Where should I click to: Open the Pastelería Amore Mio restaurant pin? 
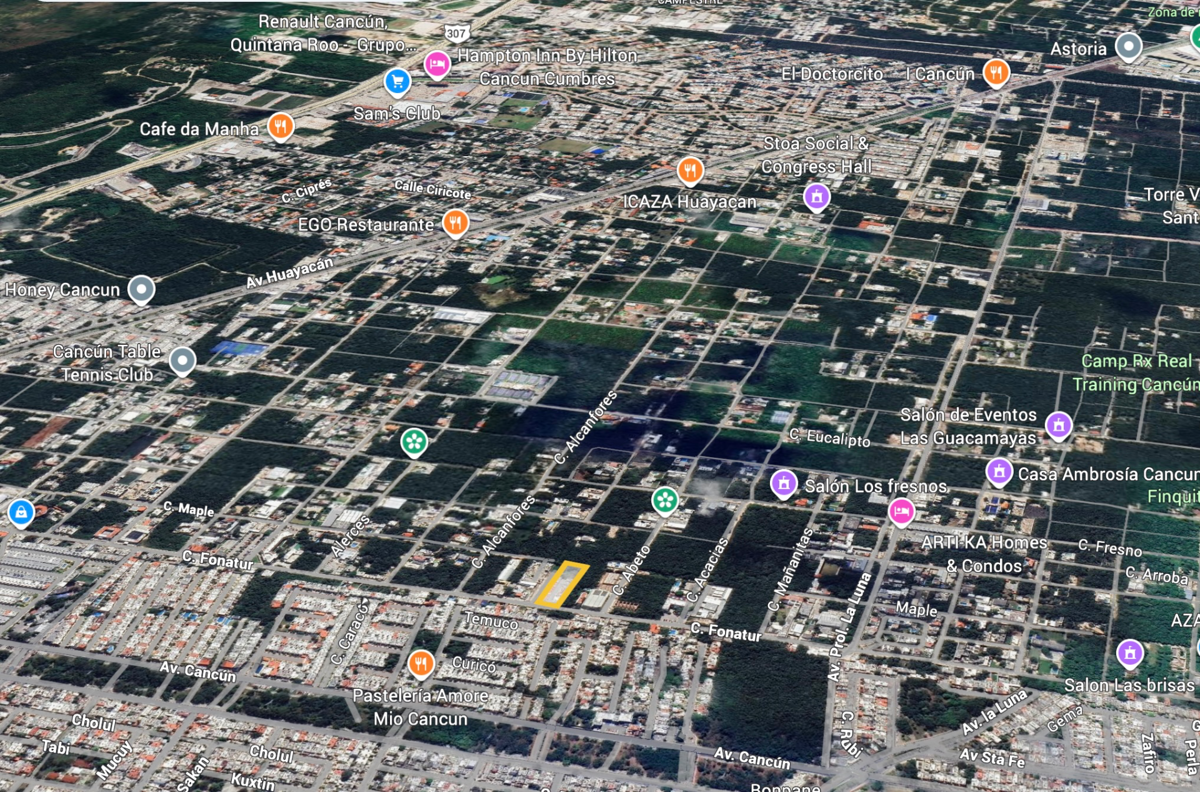pyautogui.click(x=421, y=663)
